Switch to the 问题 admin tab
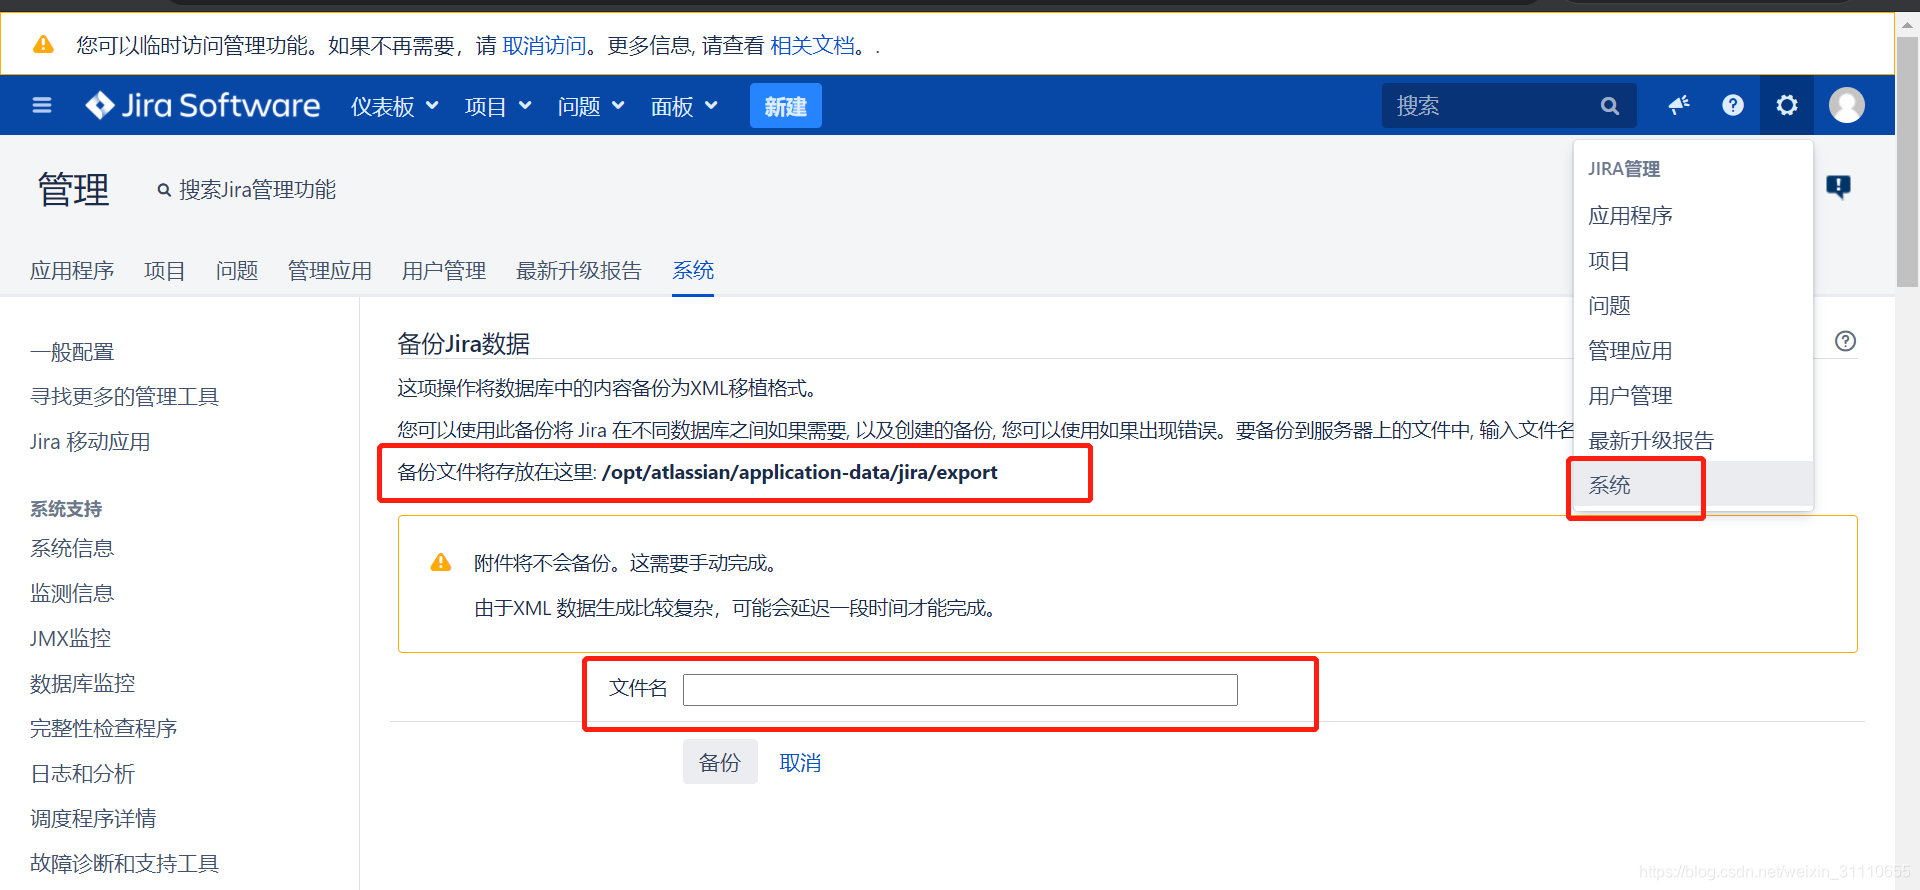The width and height of the screenshot is (1920, 890). [x=237, y=271]
